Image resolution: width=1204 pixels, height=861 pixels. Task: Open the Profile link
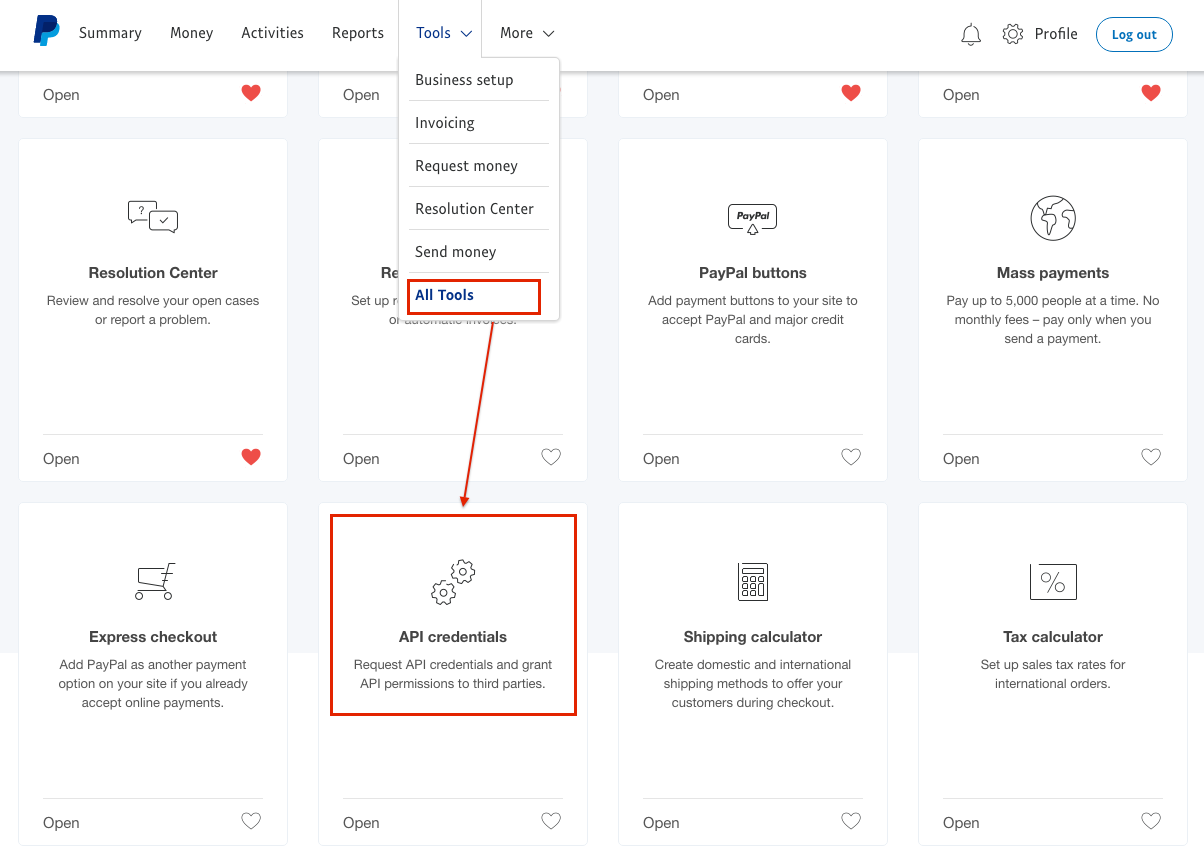point(1056,34)
